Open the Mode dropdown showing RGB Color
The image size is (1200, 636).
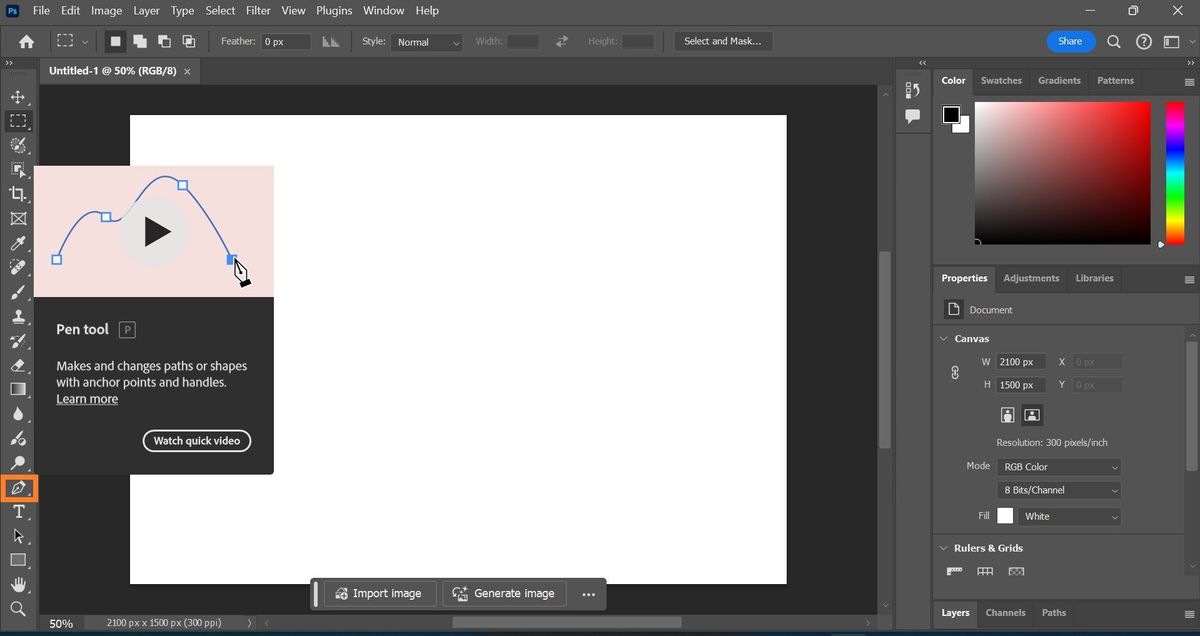(x=1059, y=467)
